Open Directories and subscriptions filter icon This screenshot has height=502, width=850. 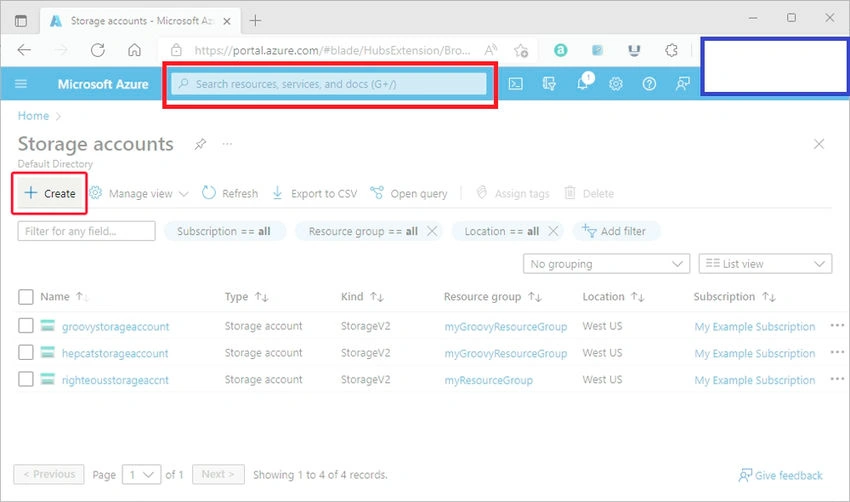pyautogui.click(x=549, y=83)
